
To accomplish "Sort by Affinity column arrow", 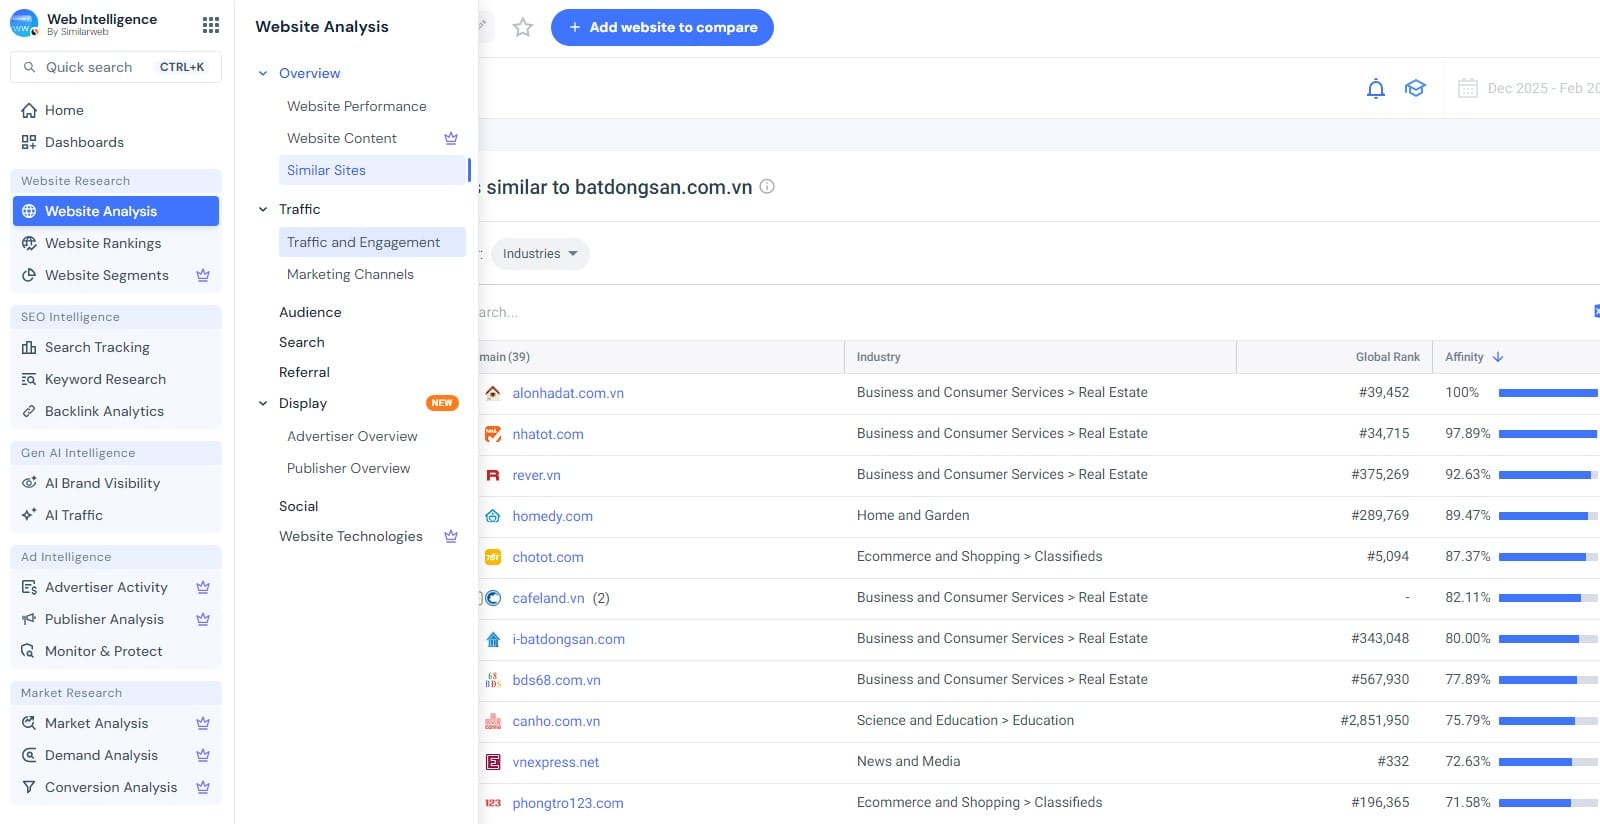I will click(x=1498, y=357).
